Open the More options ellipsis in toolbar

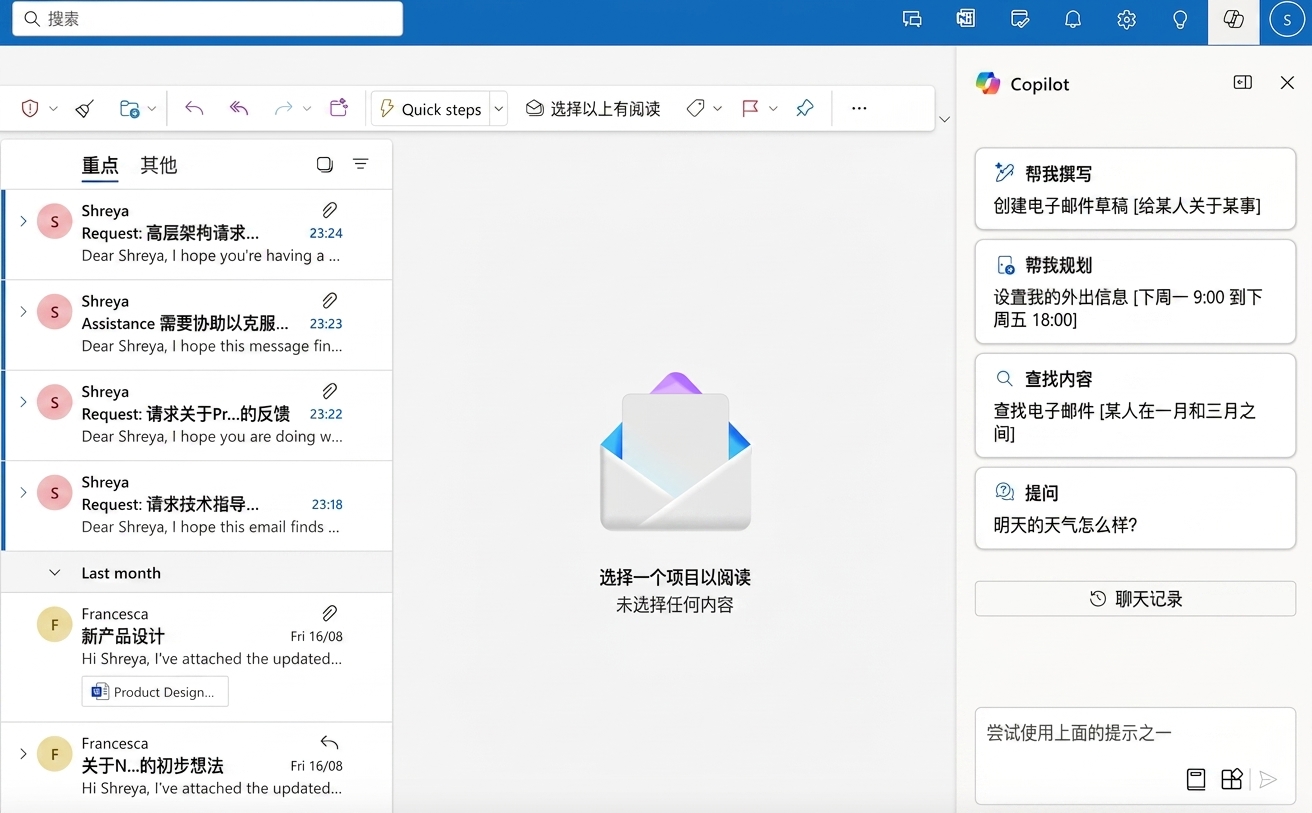pos(859,108)
